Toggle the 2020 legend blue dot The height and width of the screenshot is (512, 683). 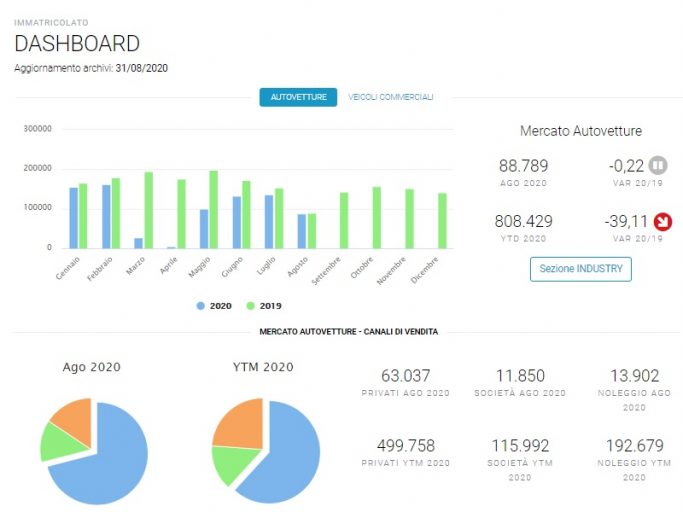point(200,306)
